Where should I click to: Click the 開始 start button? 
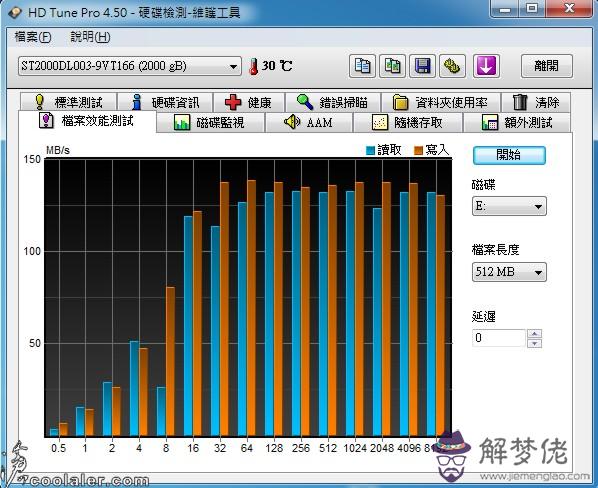pyautogui.click(x=509, y=155)
